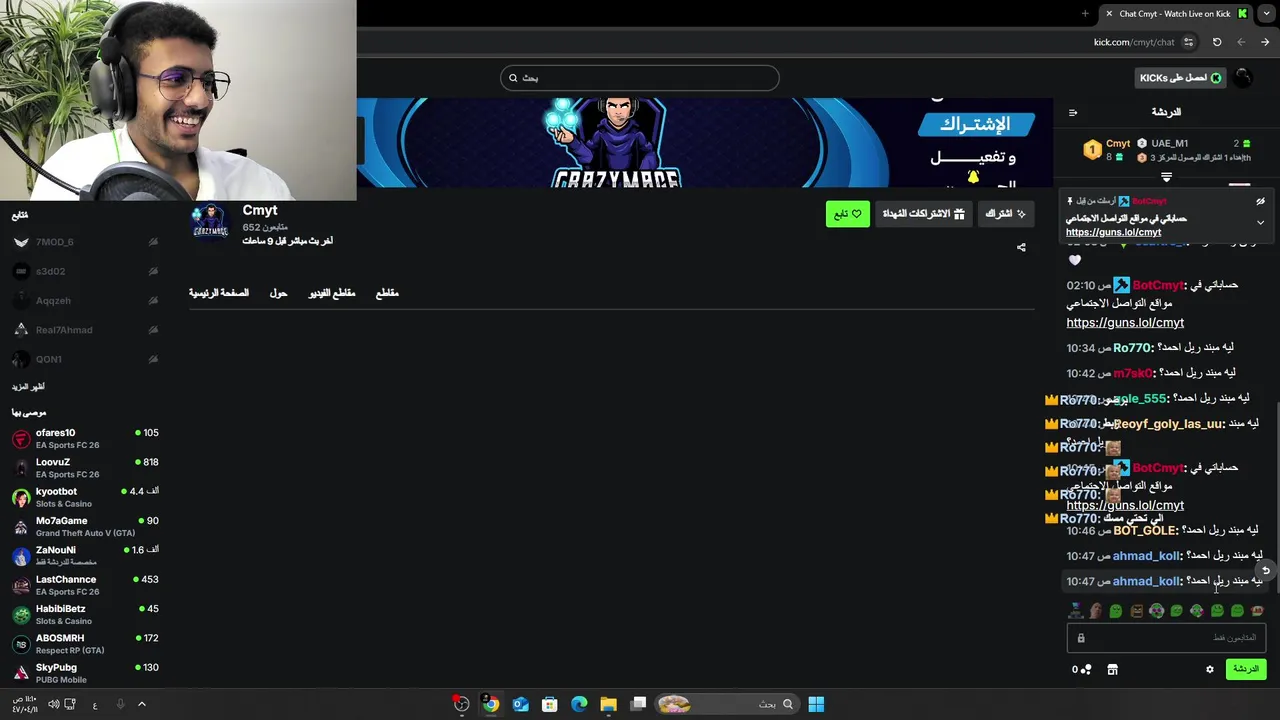Open Windows Start menu
This screenshot has width=1280, height=720.
tap(816, 704)
